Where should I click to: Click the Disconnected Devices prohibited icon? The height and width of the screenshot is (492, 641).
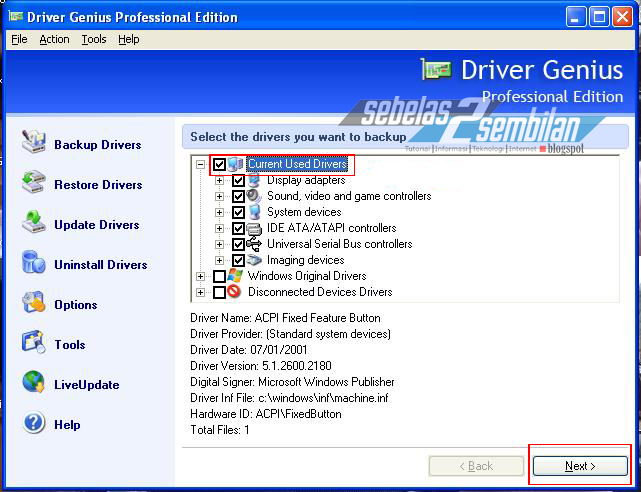[234, 292]
